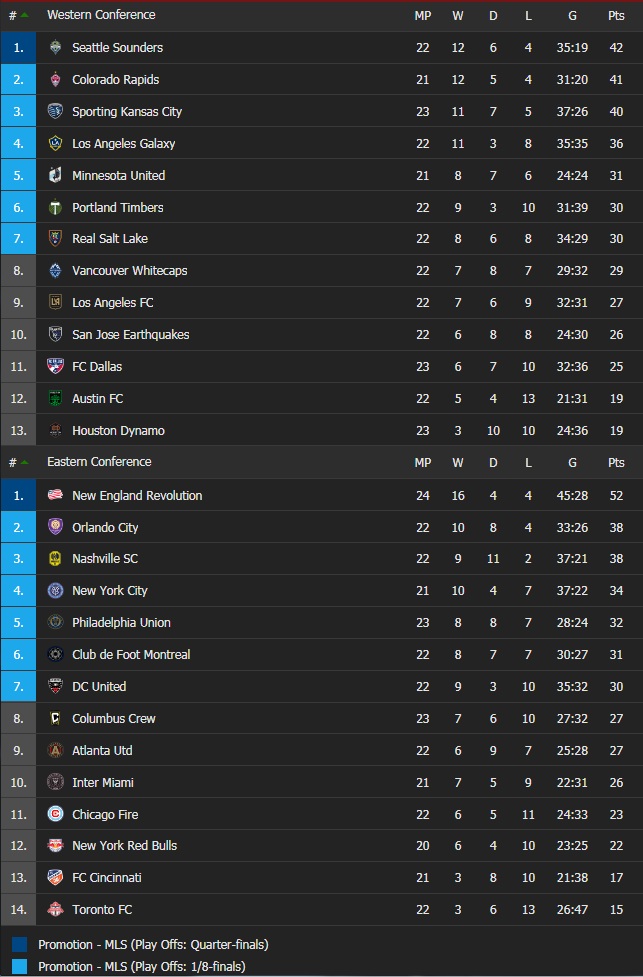This screenshot has height=977, width=643.
Task: Sort Eastern Conference by rank arrow
Action: coord(25,462)
